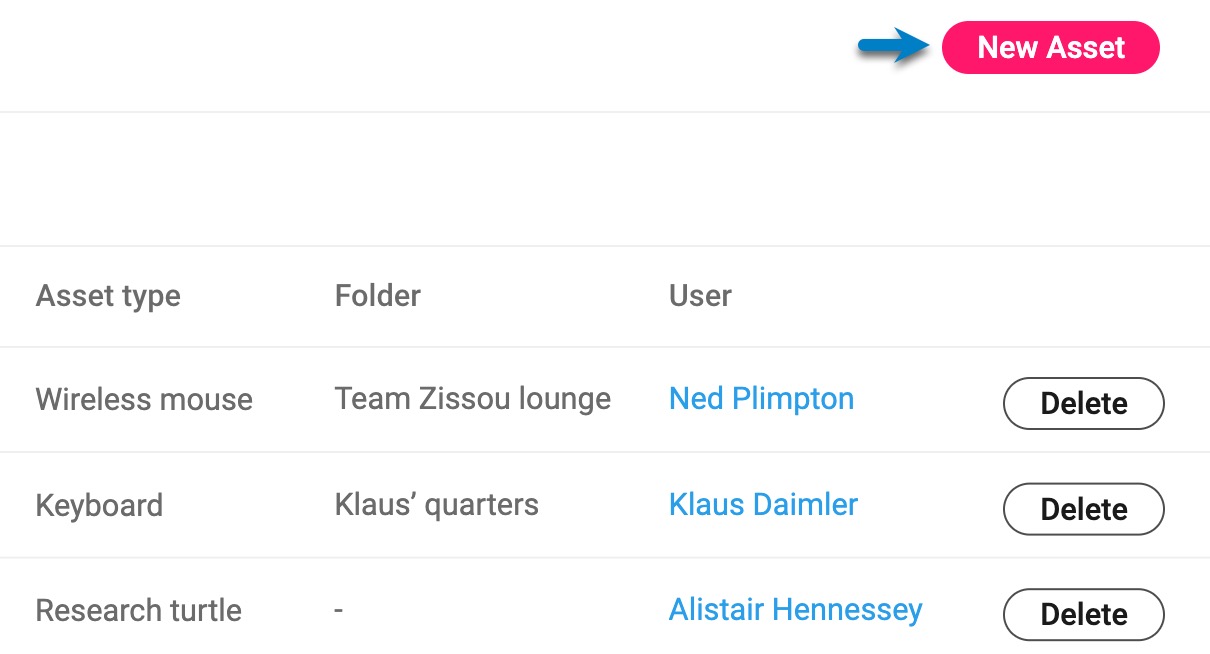Delete the Research turtle asset
Viewport: 1210px width, 654px height.
1083,614
